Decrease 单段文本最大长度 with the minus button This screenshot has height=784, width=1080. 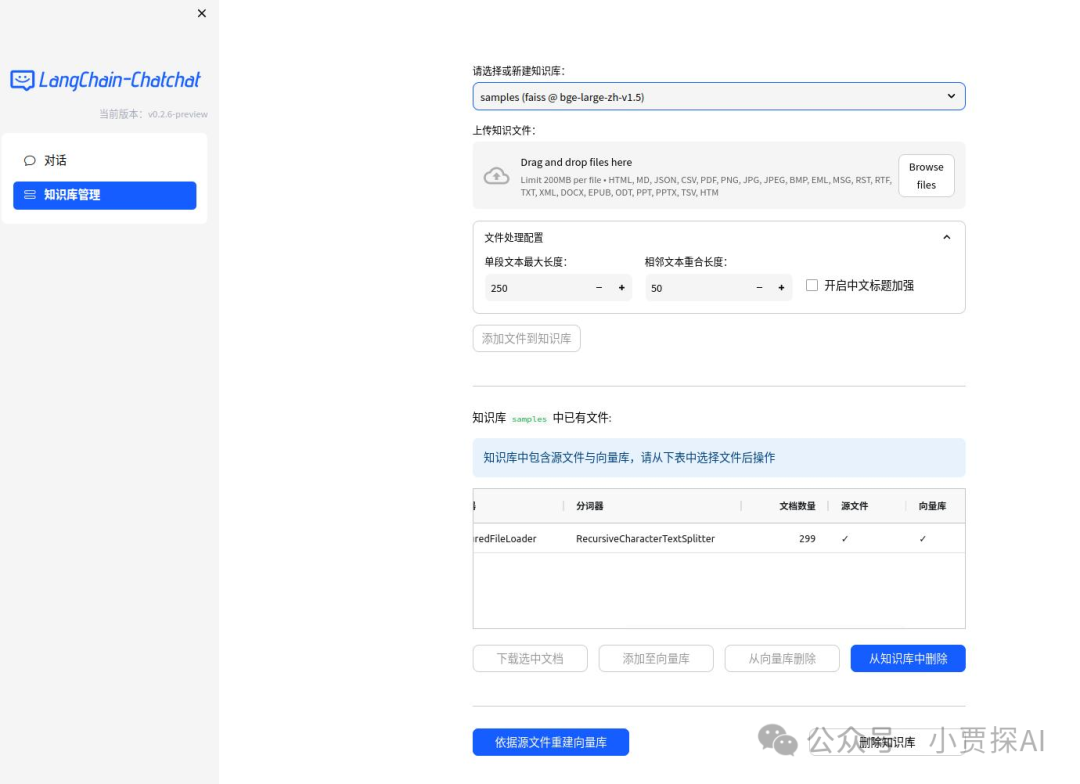coord(599,288)
